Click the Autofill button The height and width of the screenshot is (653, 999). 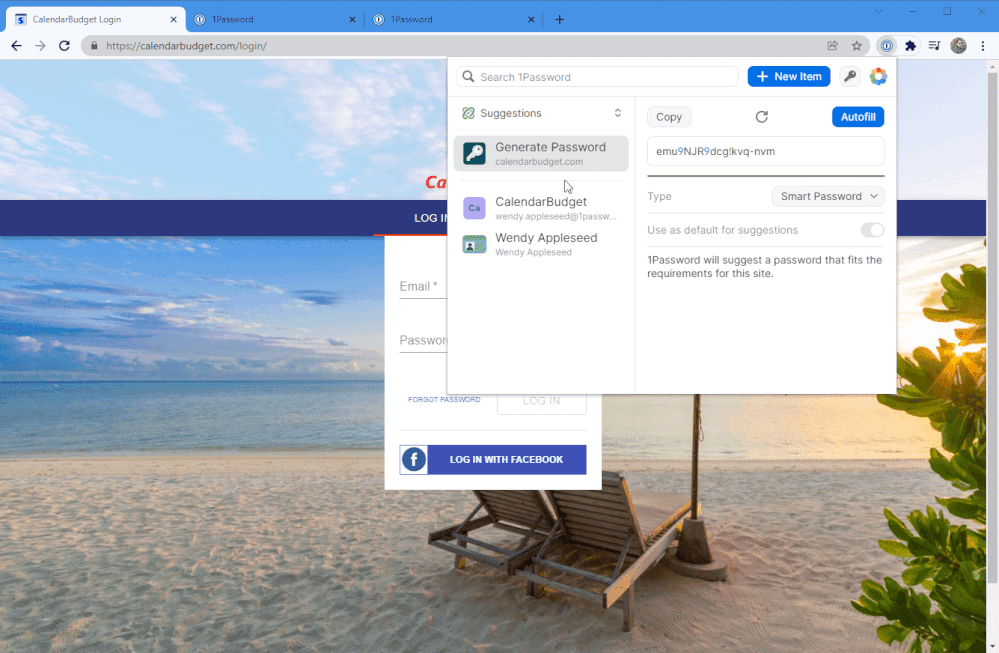pyautogui.click(x=857, y=117)
